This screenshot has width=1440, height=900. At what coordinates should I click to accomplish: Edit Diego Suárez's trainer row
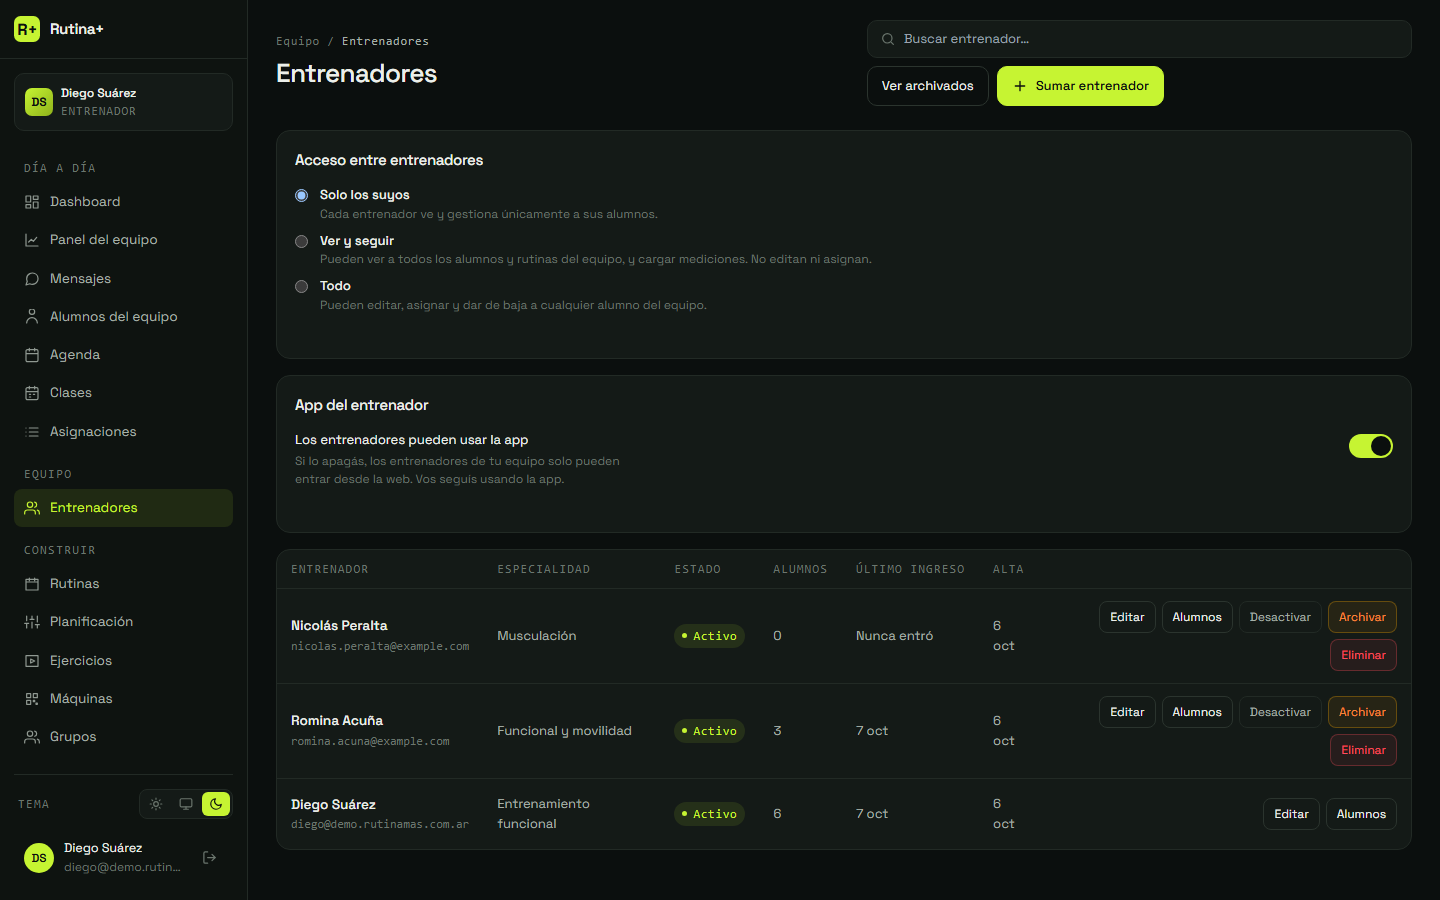[x=1291, y=814]
